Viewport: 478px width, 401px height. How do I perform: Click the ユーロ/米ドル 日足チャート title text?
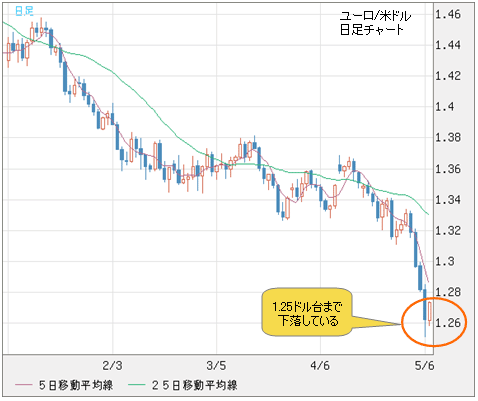(375, 23)
